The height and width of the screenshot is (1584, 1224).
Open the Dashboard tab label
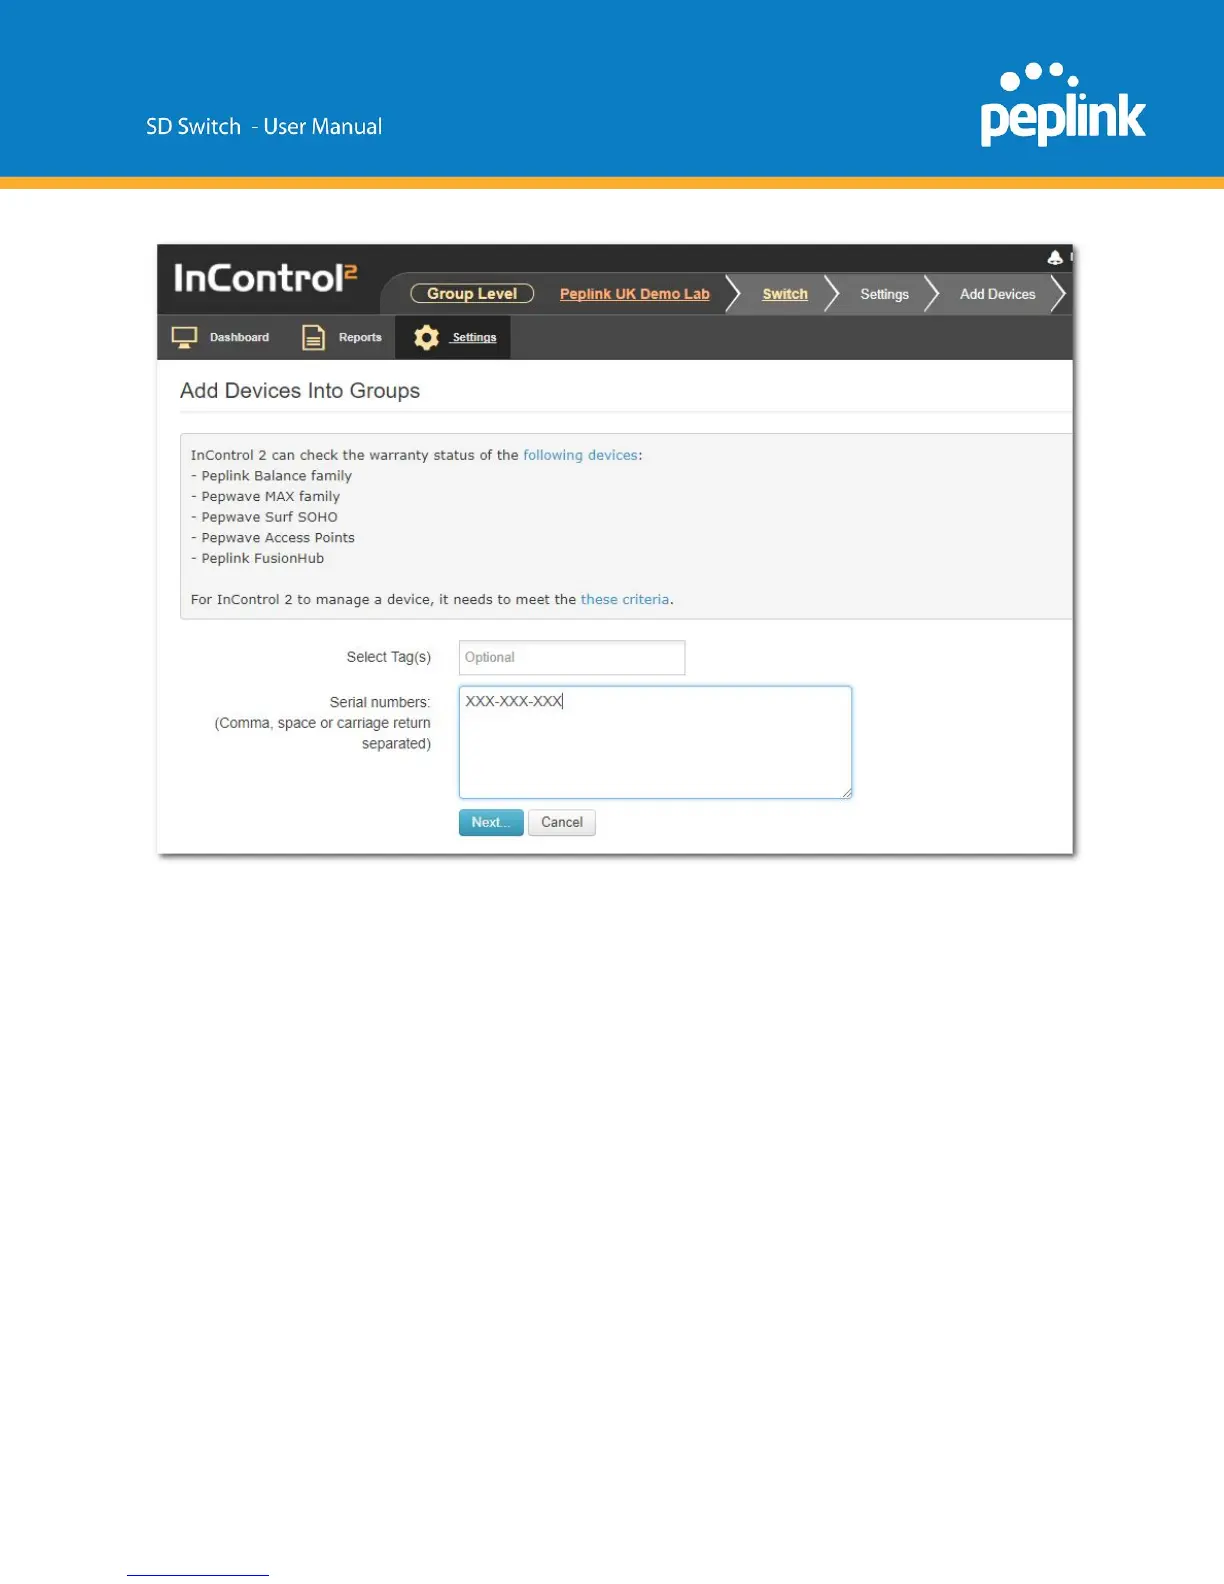point(239,338)
